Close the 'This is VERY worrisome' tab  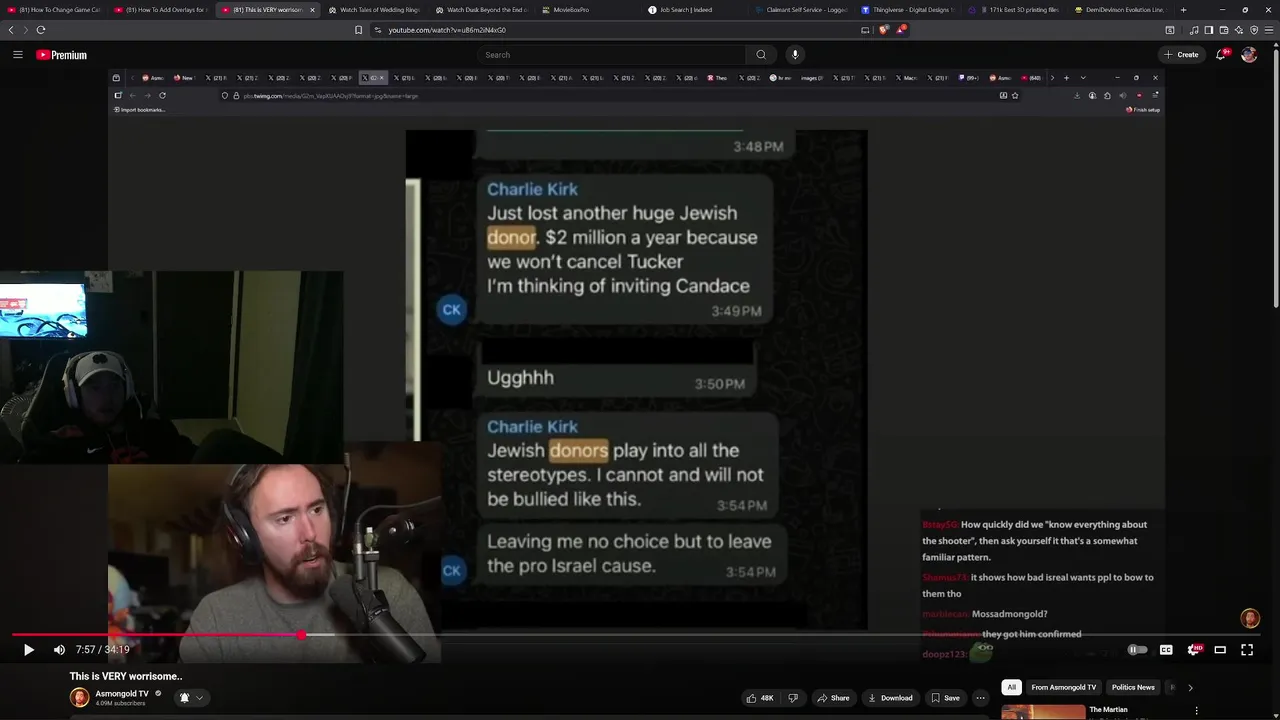(312, 10)
